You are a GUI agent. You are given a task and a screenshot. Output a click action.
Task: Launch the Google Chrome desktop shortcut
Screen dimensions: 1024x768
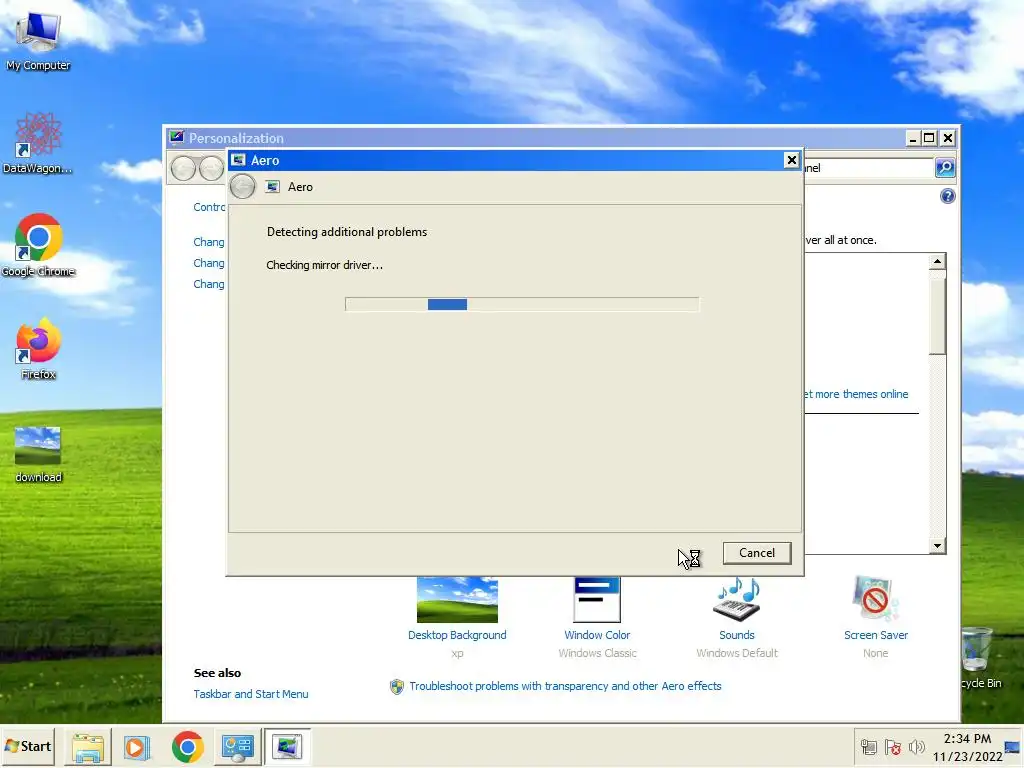coord(38,245)
